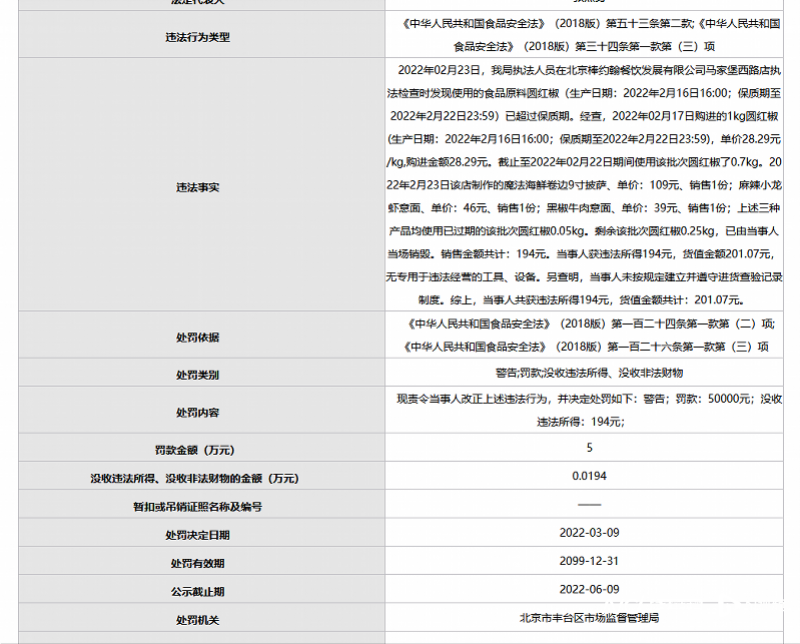Select the 公示截止日期 label
Image resolution: width=800 pixels, height=644 pixels.
197,591
